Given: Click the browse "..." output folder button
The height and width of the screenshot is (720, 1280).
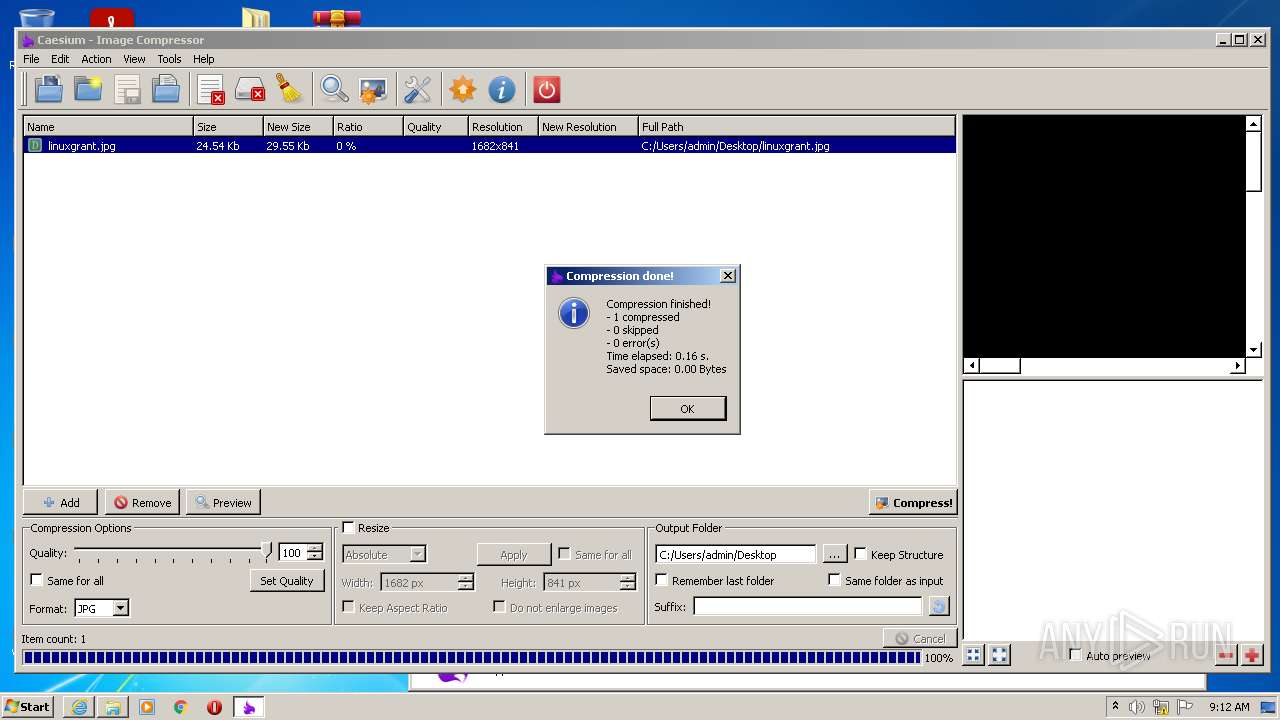Looking at the screenshot, I should click(x=834, y=554).
